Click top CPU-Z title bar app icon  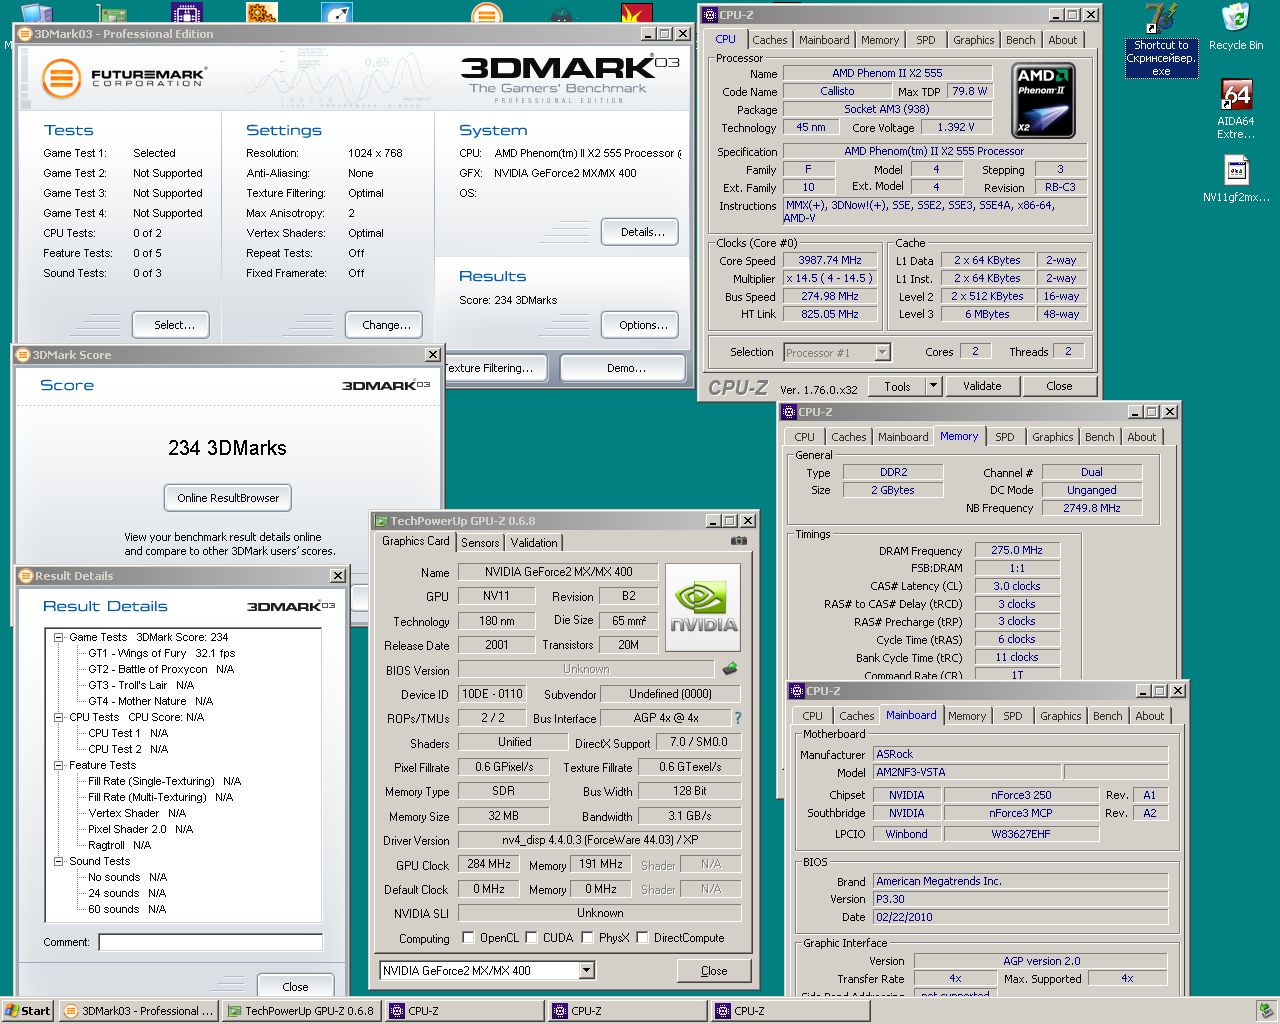(x=710, y=15)
